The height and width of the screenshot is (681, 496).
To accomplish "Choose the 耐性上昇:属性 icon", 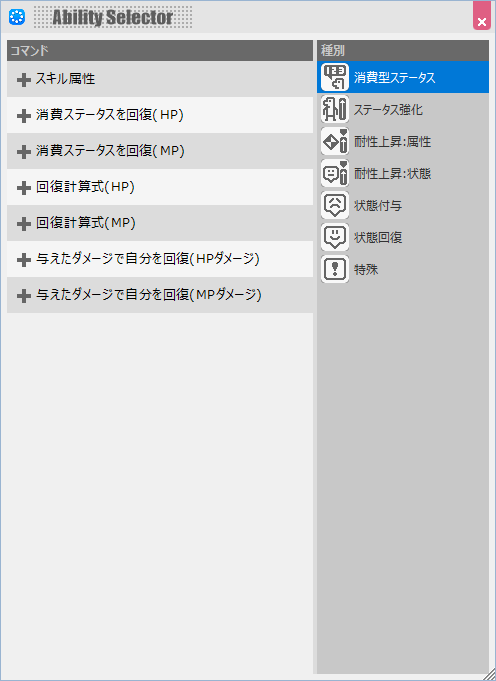I will point(335,142).
